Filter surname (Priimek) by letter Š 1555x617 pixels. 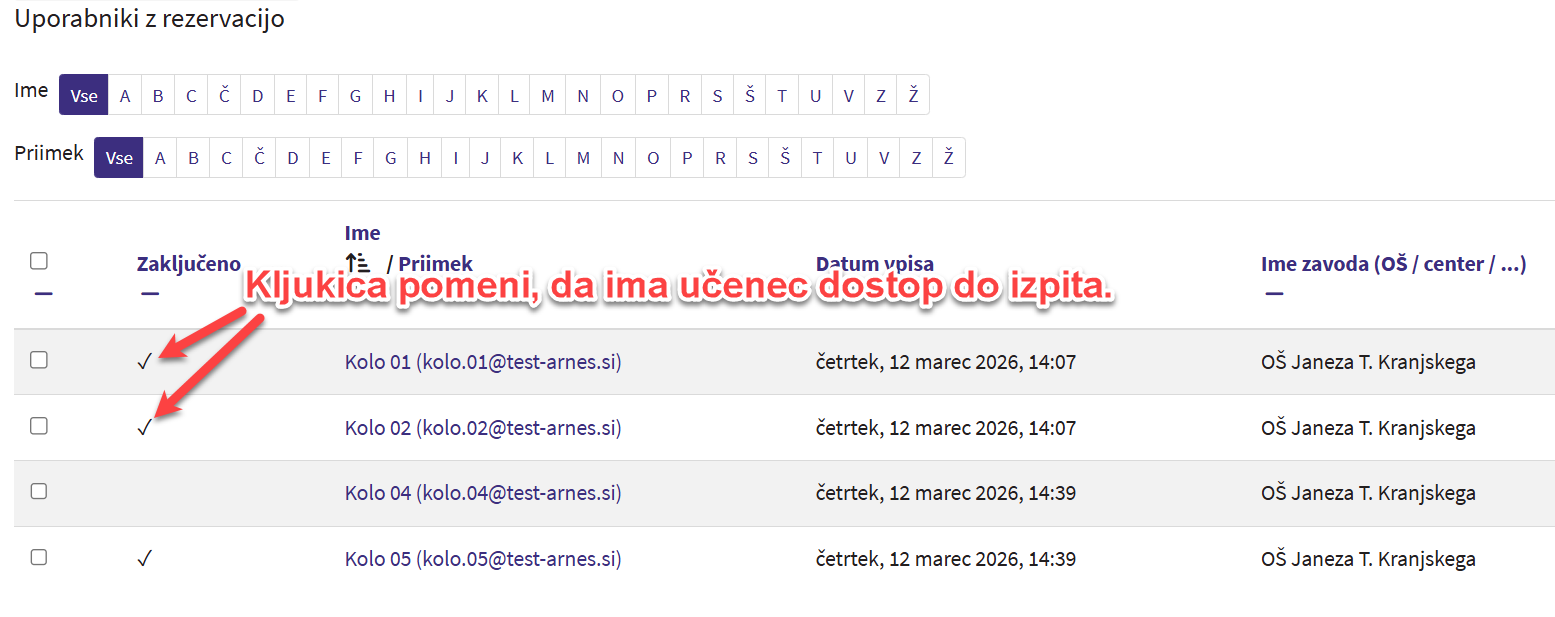(x=785, y=158)
